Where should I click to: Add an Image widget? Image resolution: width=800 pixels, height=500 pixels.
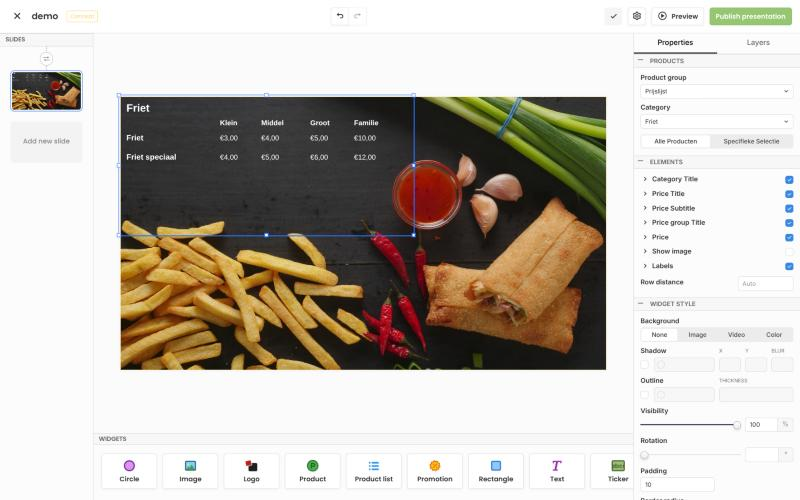click(x=190, y=471)
